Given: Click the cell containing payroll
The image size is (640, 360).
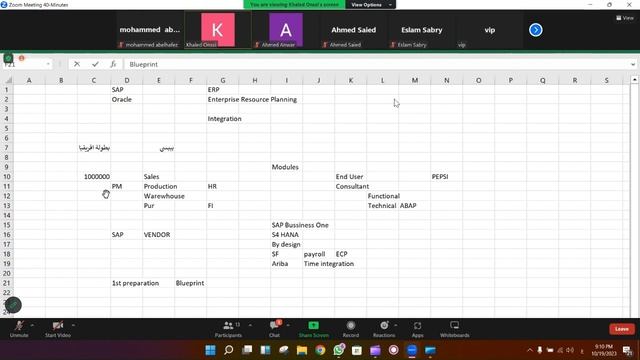Looking at the screenshot, I should pos(318,254).
